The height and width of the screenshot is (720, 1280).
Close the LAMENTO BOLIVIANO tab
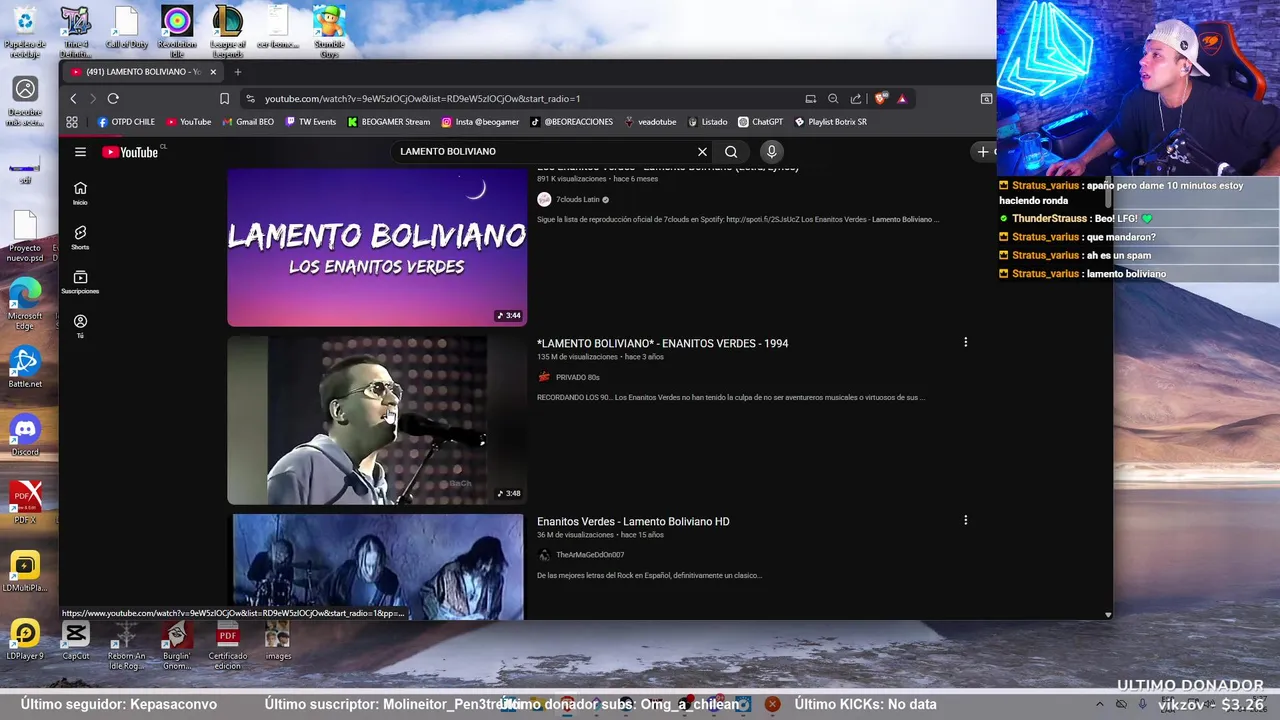tap(212, 72)
